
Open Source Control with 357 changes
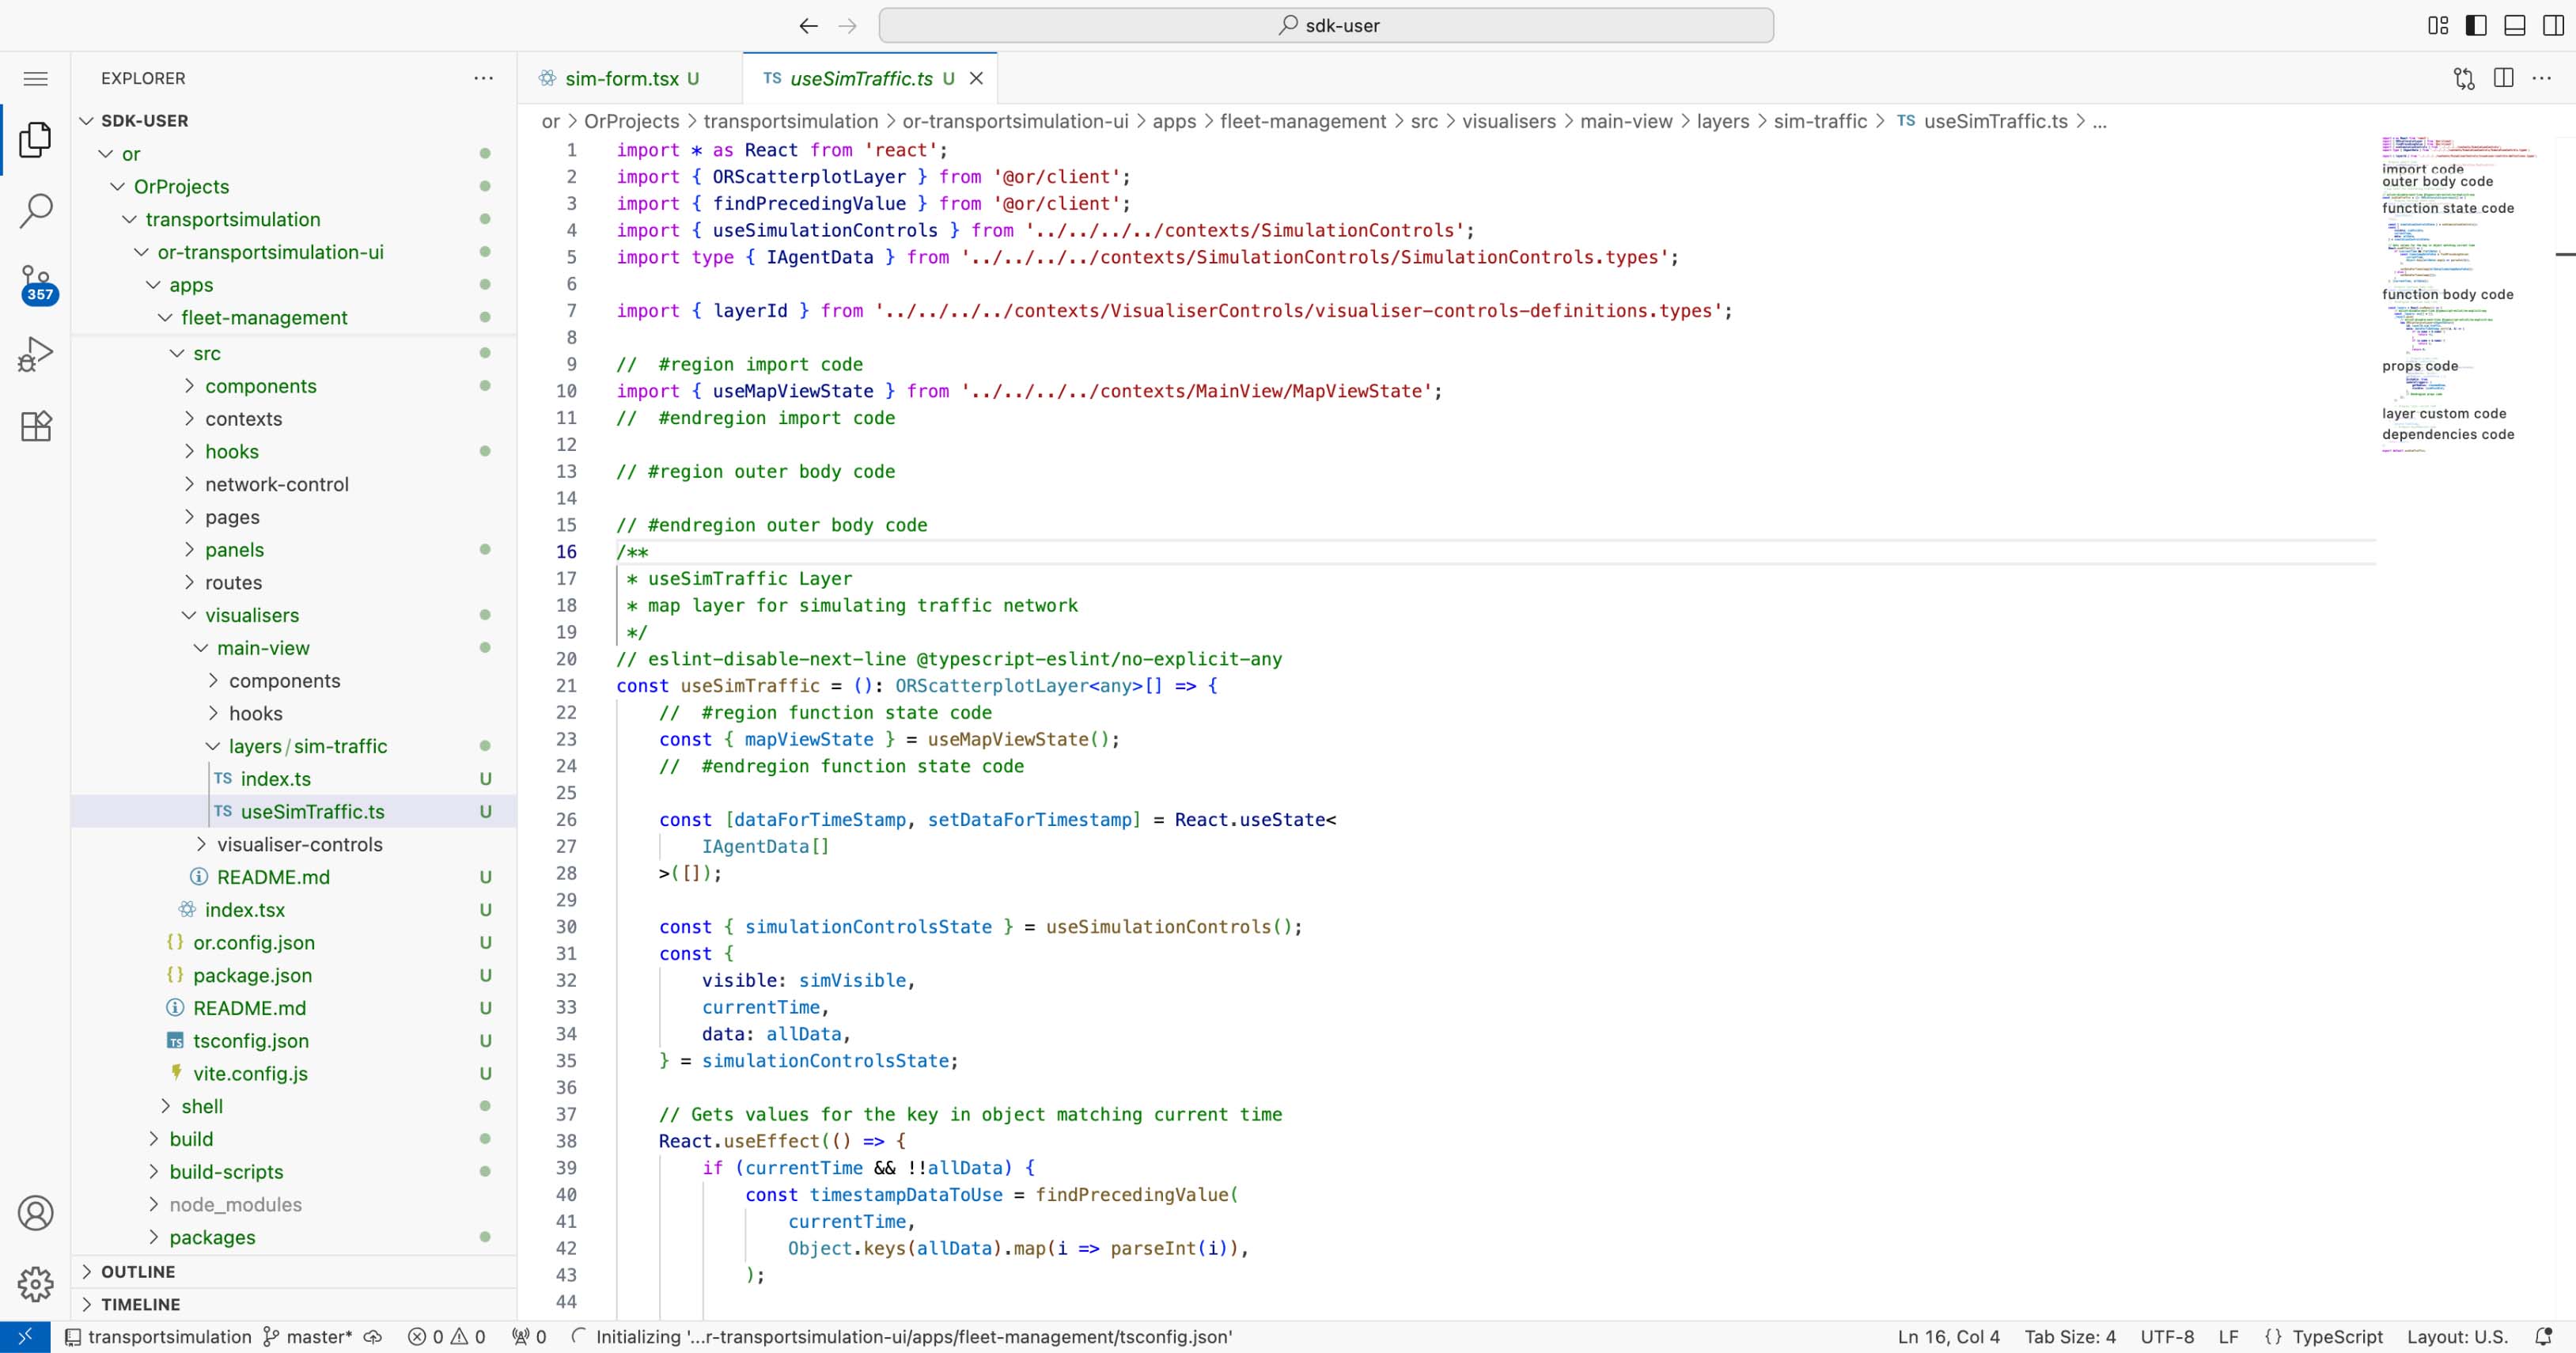pos(36,284)
